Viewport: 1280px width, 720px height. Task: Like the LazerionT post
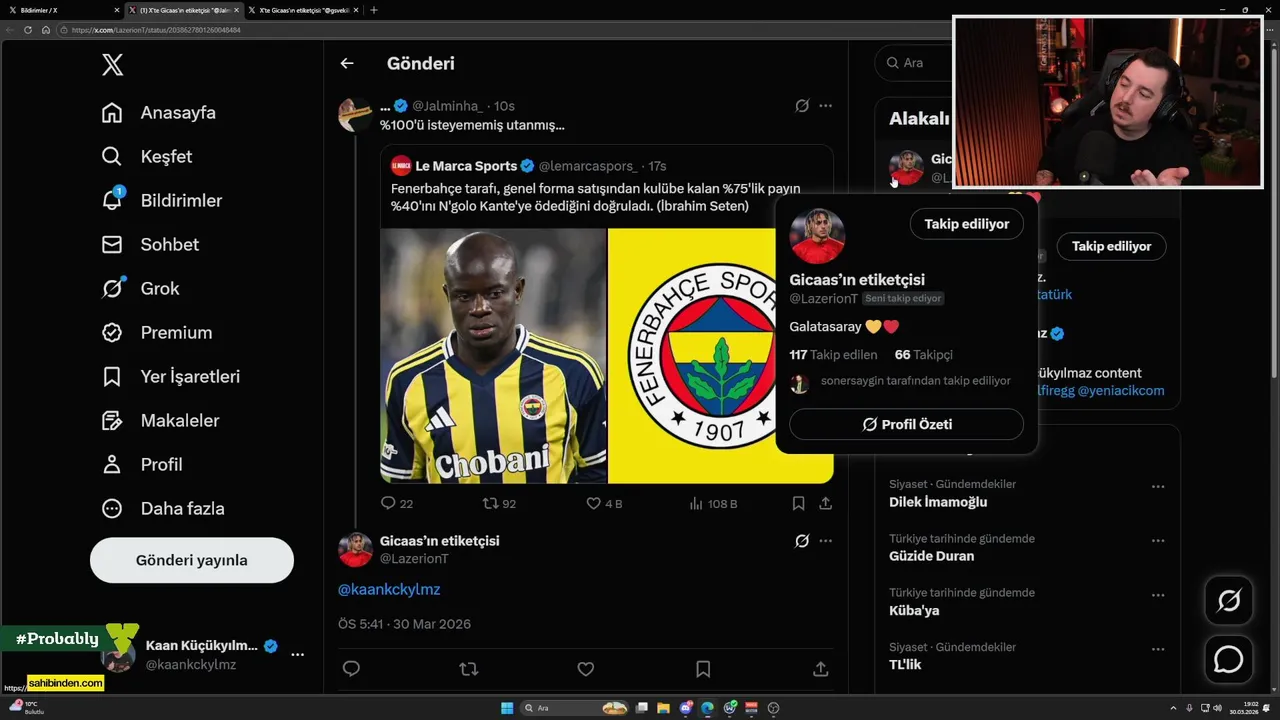(x=586, y=669)
